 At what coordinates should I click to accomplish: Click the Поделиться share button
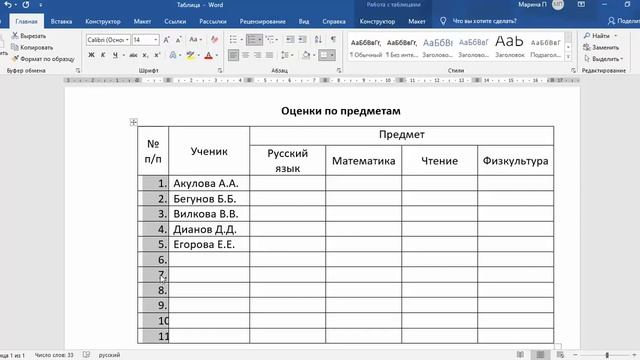pyautogui.click(x=624, y=21)
